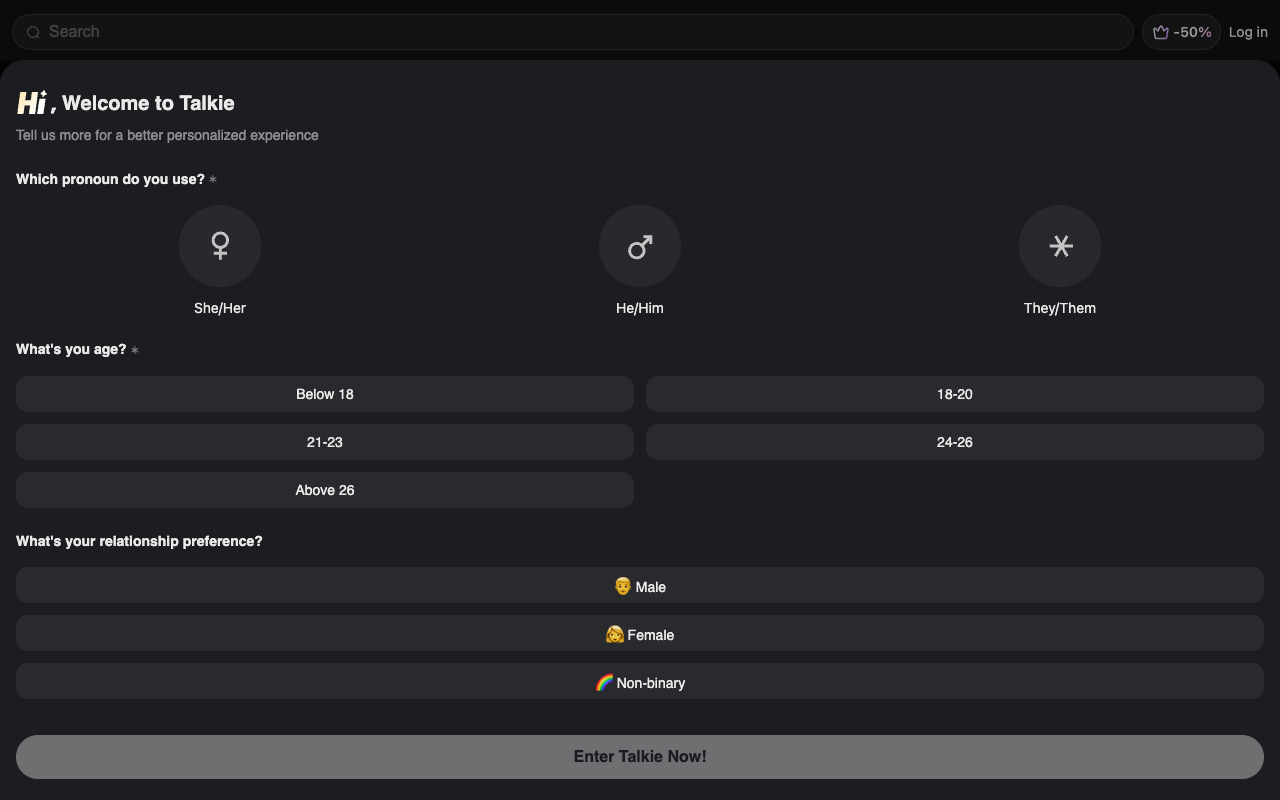Choose the Above 26 age option
The image size is (1280, 800).
(325, 490)
